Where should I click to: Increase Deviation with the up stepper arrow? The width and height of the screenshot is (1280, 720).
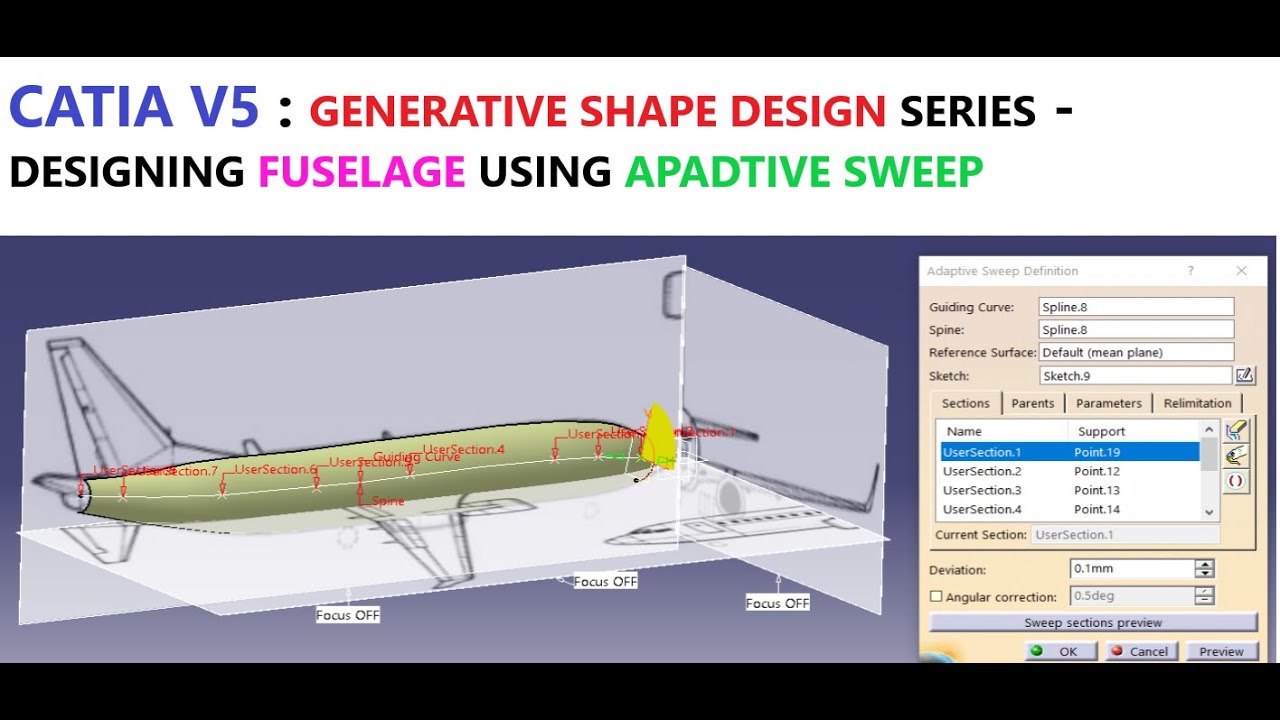click(1205, 564)
